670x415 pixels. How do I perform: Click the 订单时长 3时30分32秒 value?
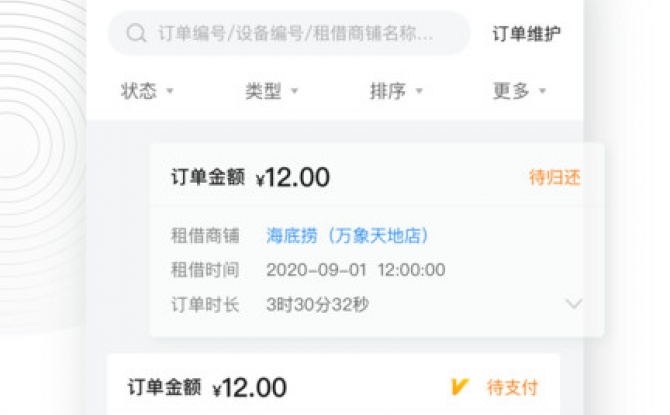[x=317, y=305]
